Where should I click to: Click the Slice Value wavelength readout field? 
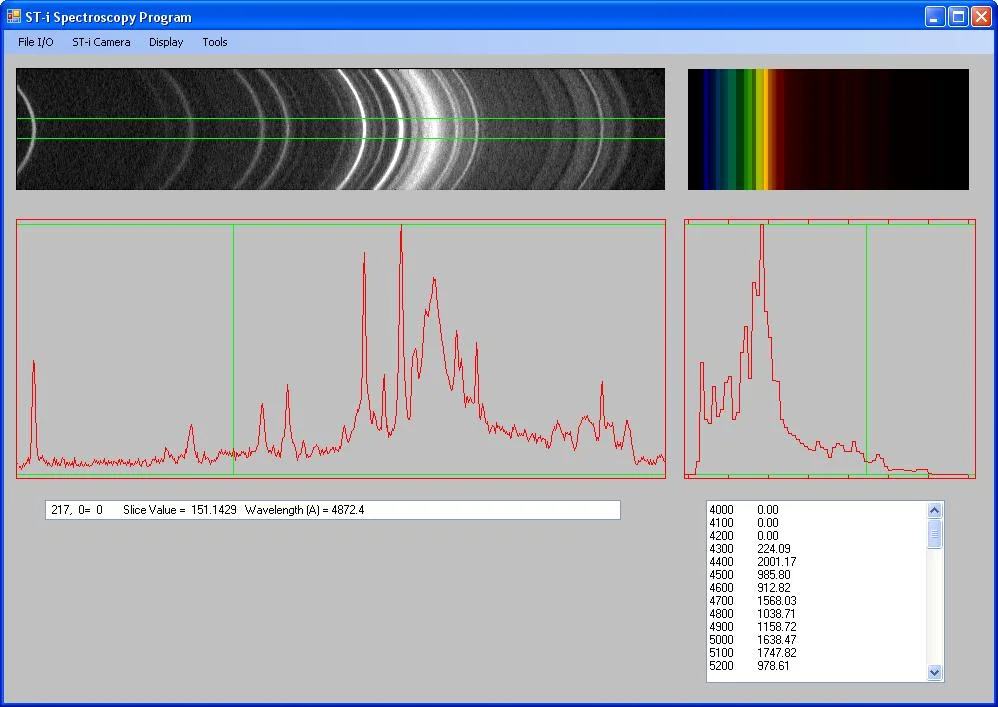tap(332, 510)
